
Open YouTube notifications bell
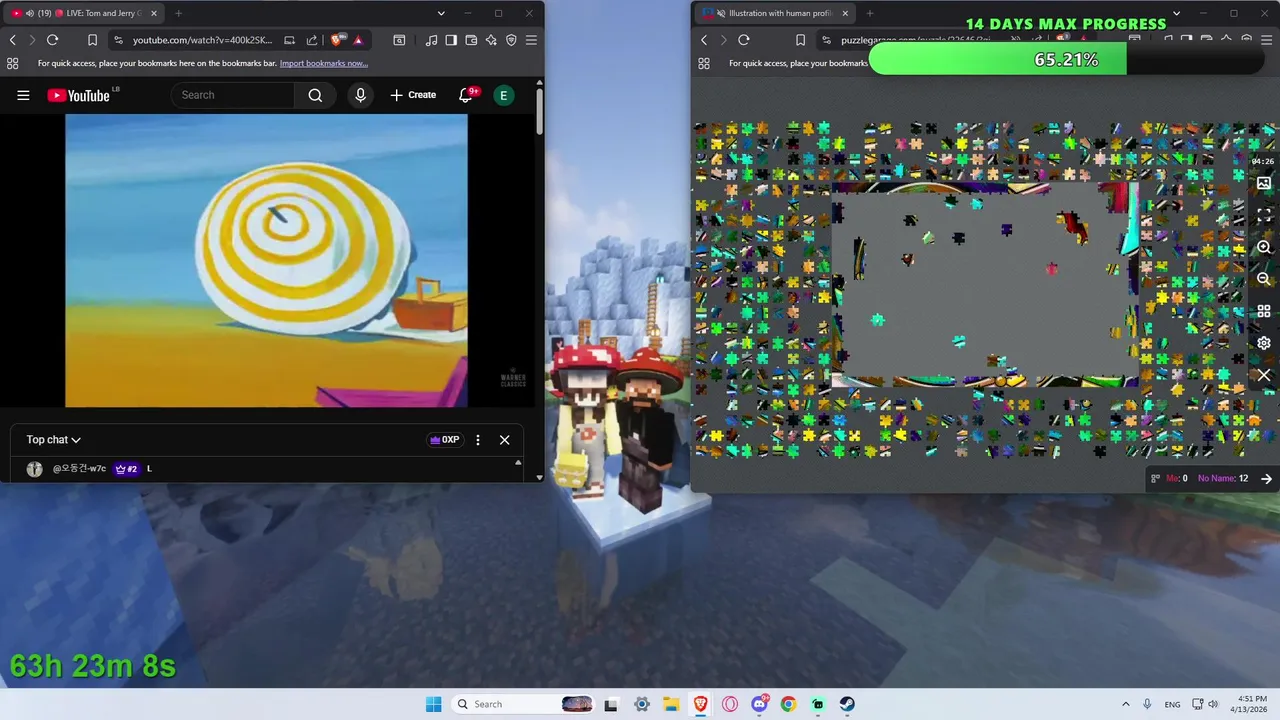(x=465, y=95)
